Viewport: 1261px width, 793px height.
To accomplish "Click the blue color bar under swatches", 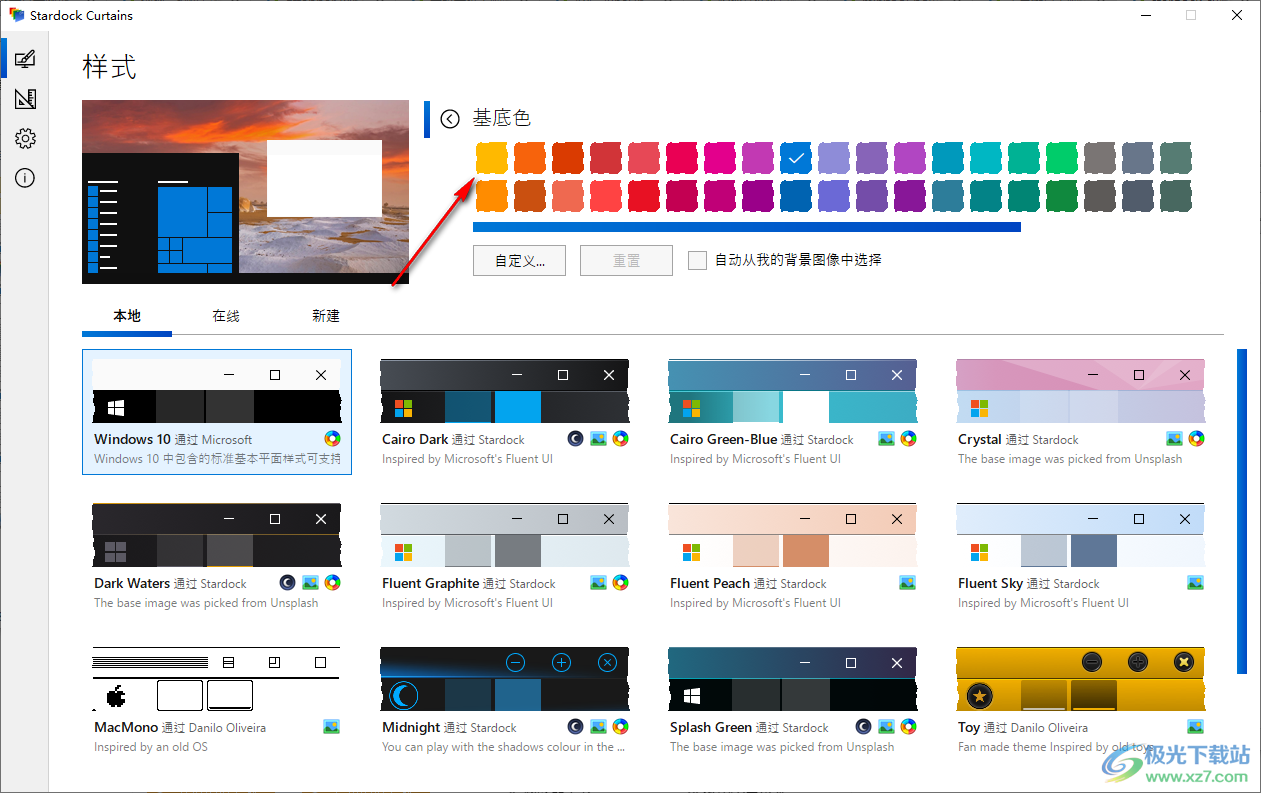I will 747,227.
